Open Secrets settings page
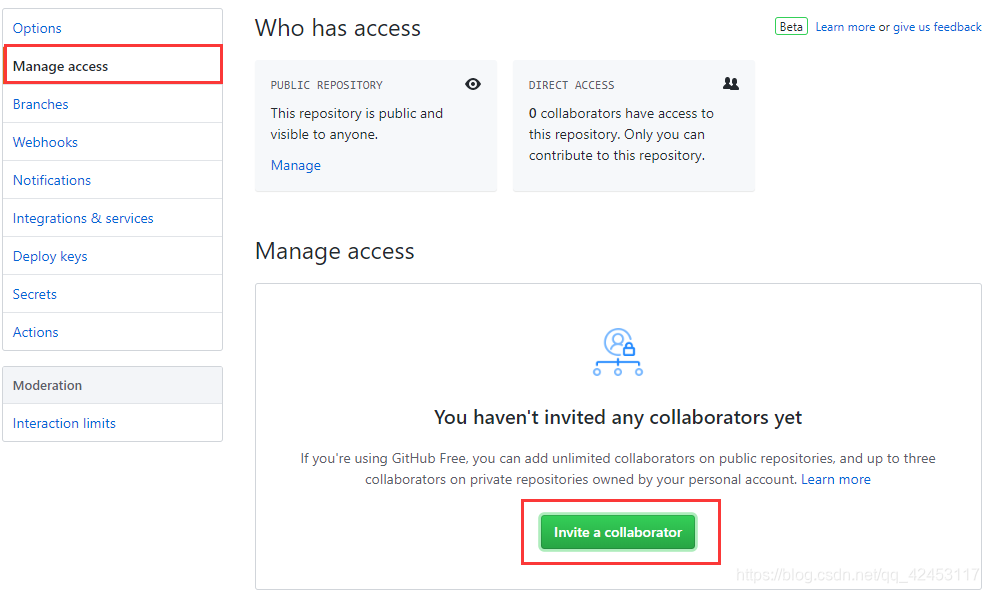This screenshot has width=989, height=593. [x=35, y=294]
